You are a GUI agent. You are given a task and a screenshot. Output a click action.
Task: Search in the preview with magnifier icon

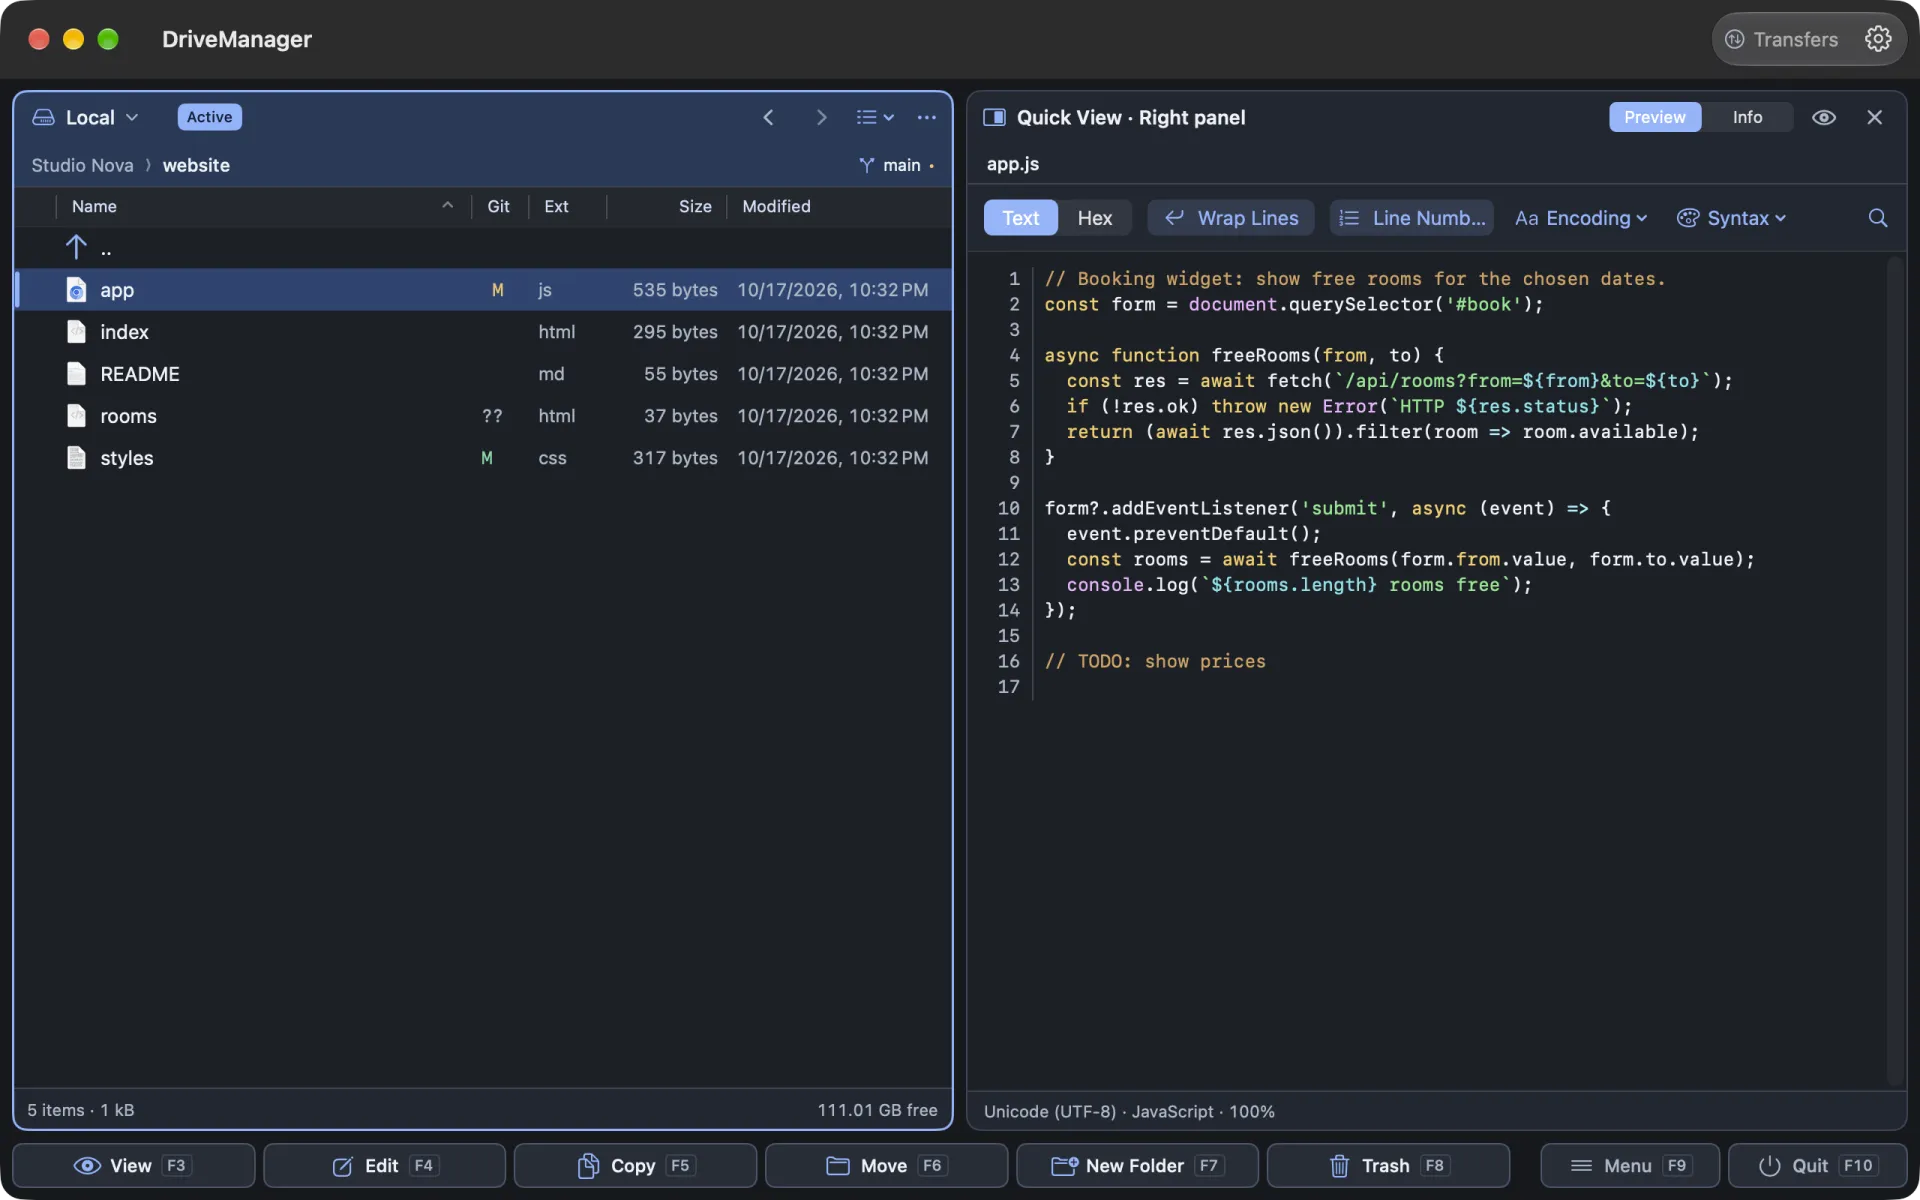pos(1878,218)
